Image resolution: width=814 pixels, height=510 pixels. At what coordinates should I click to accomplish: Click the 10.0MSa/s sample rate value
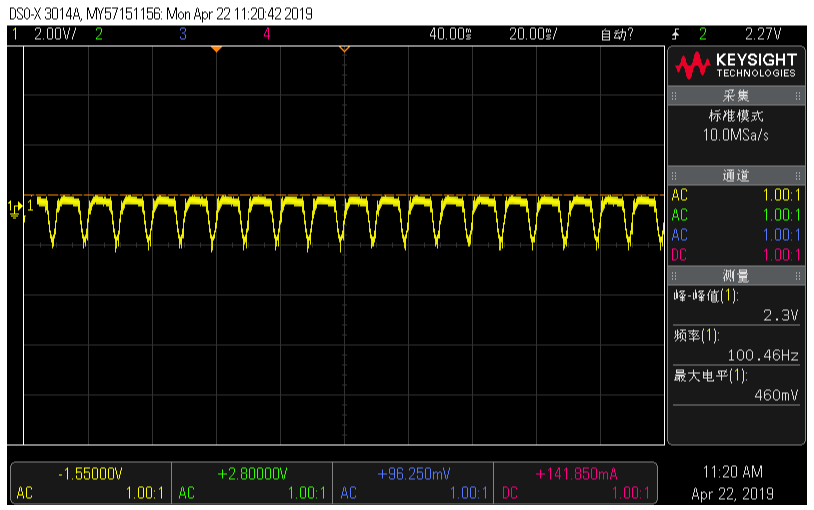[x=736, y=135]
